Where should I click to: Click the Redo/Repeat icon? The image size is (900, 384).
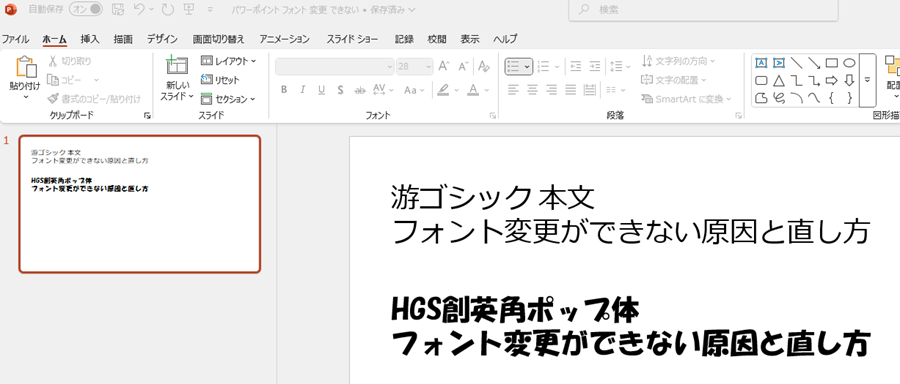click(x=167, y=9)
